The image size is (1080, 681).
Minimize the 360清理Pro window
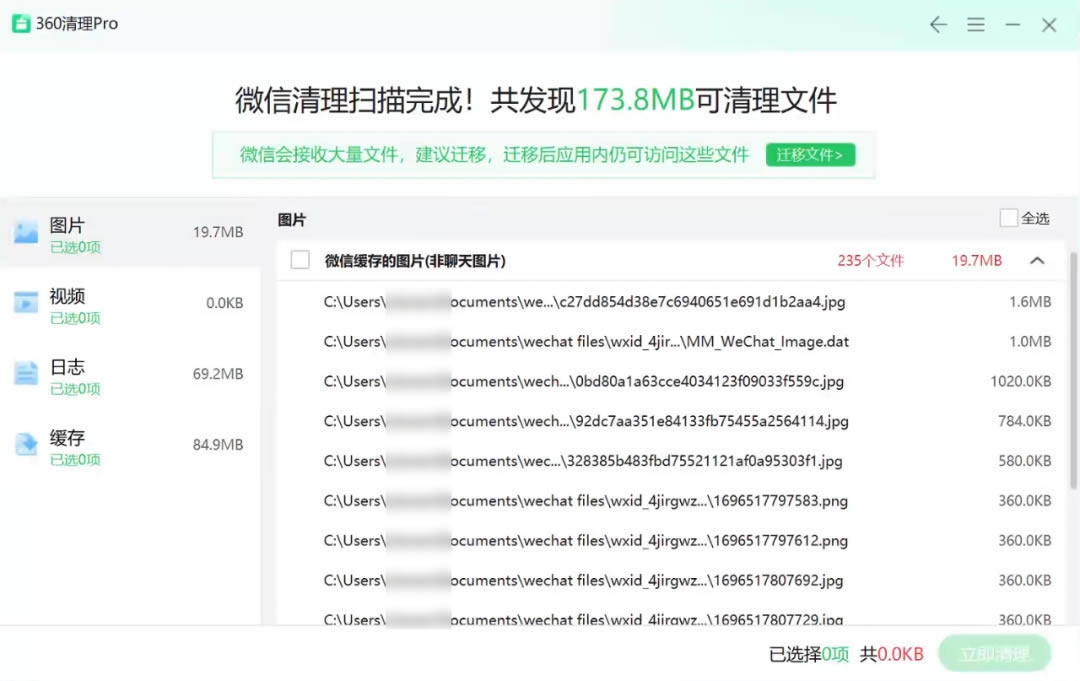(x=1012, y=25)
